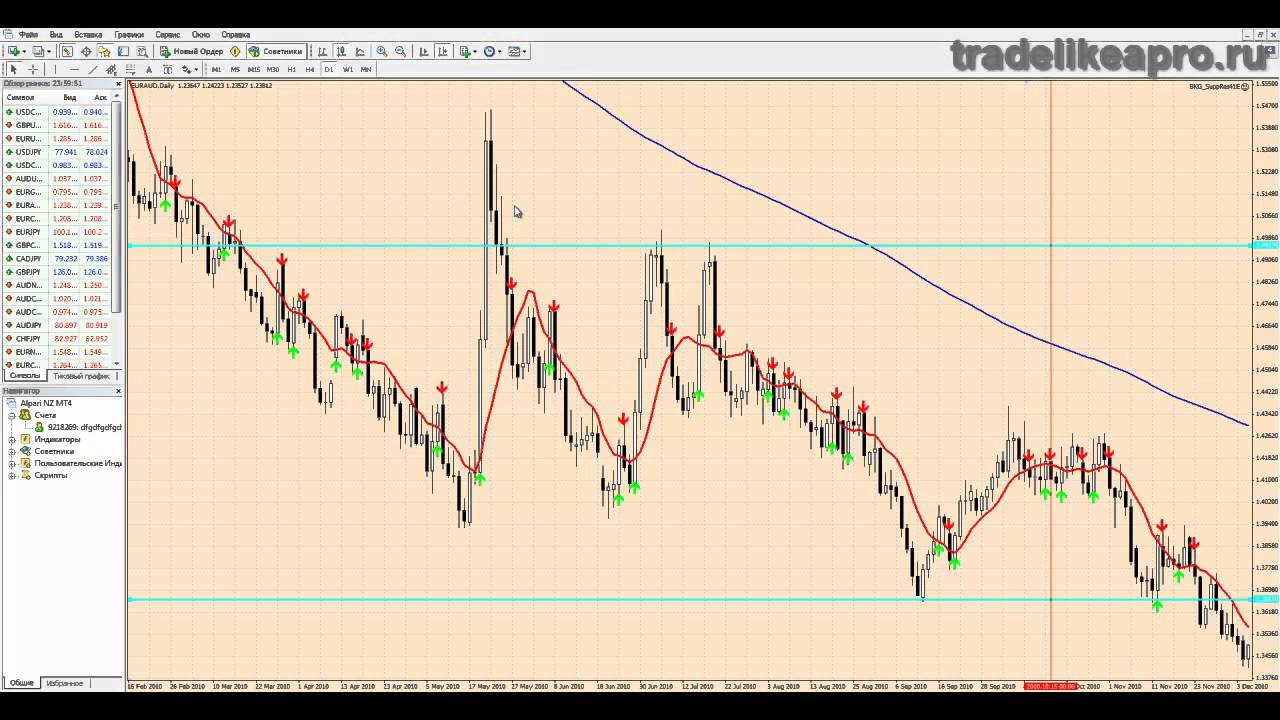Select the crosshair cursor tool
The height and width of the screenshot is (720, 1280).
[x=33, y=69]
